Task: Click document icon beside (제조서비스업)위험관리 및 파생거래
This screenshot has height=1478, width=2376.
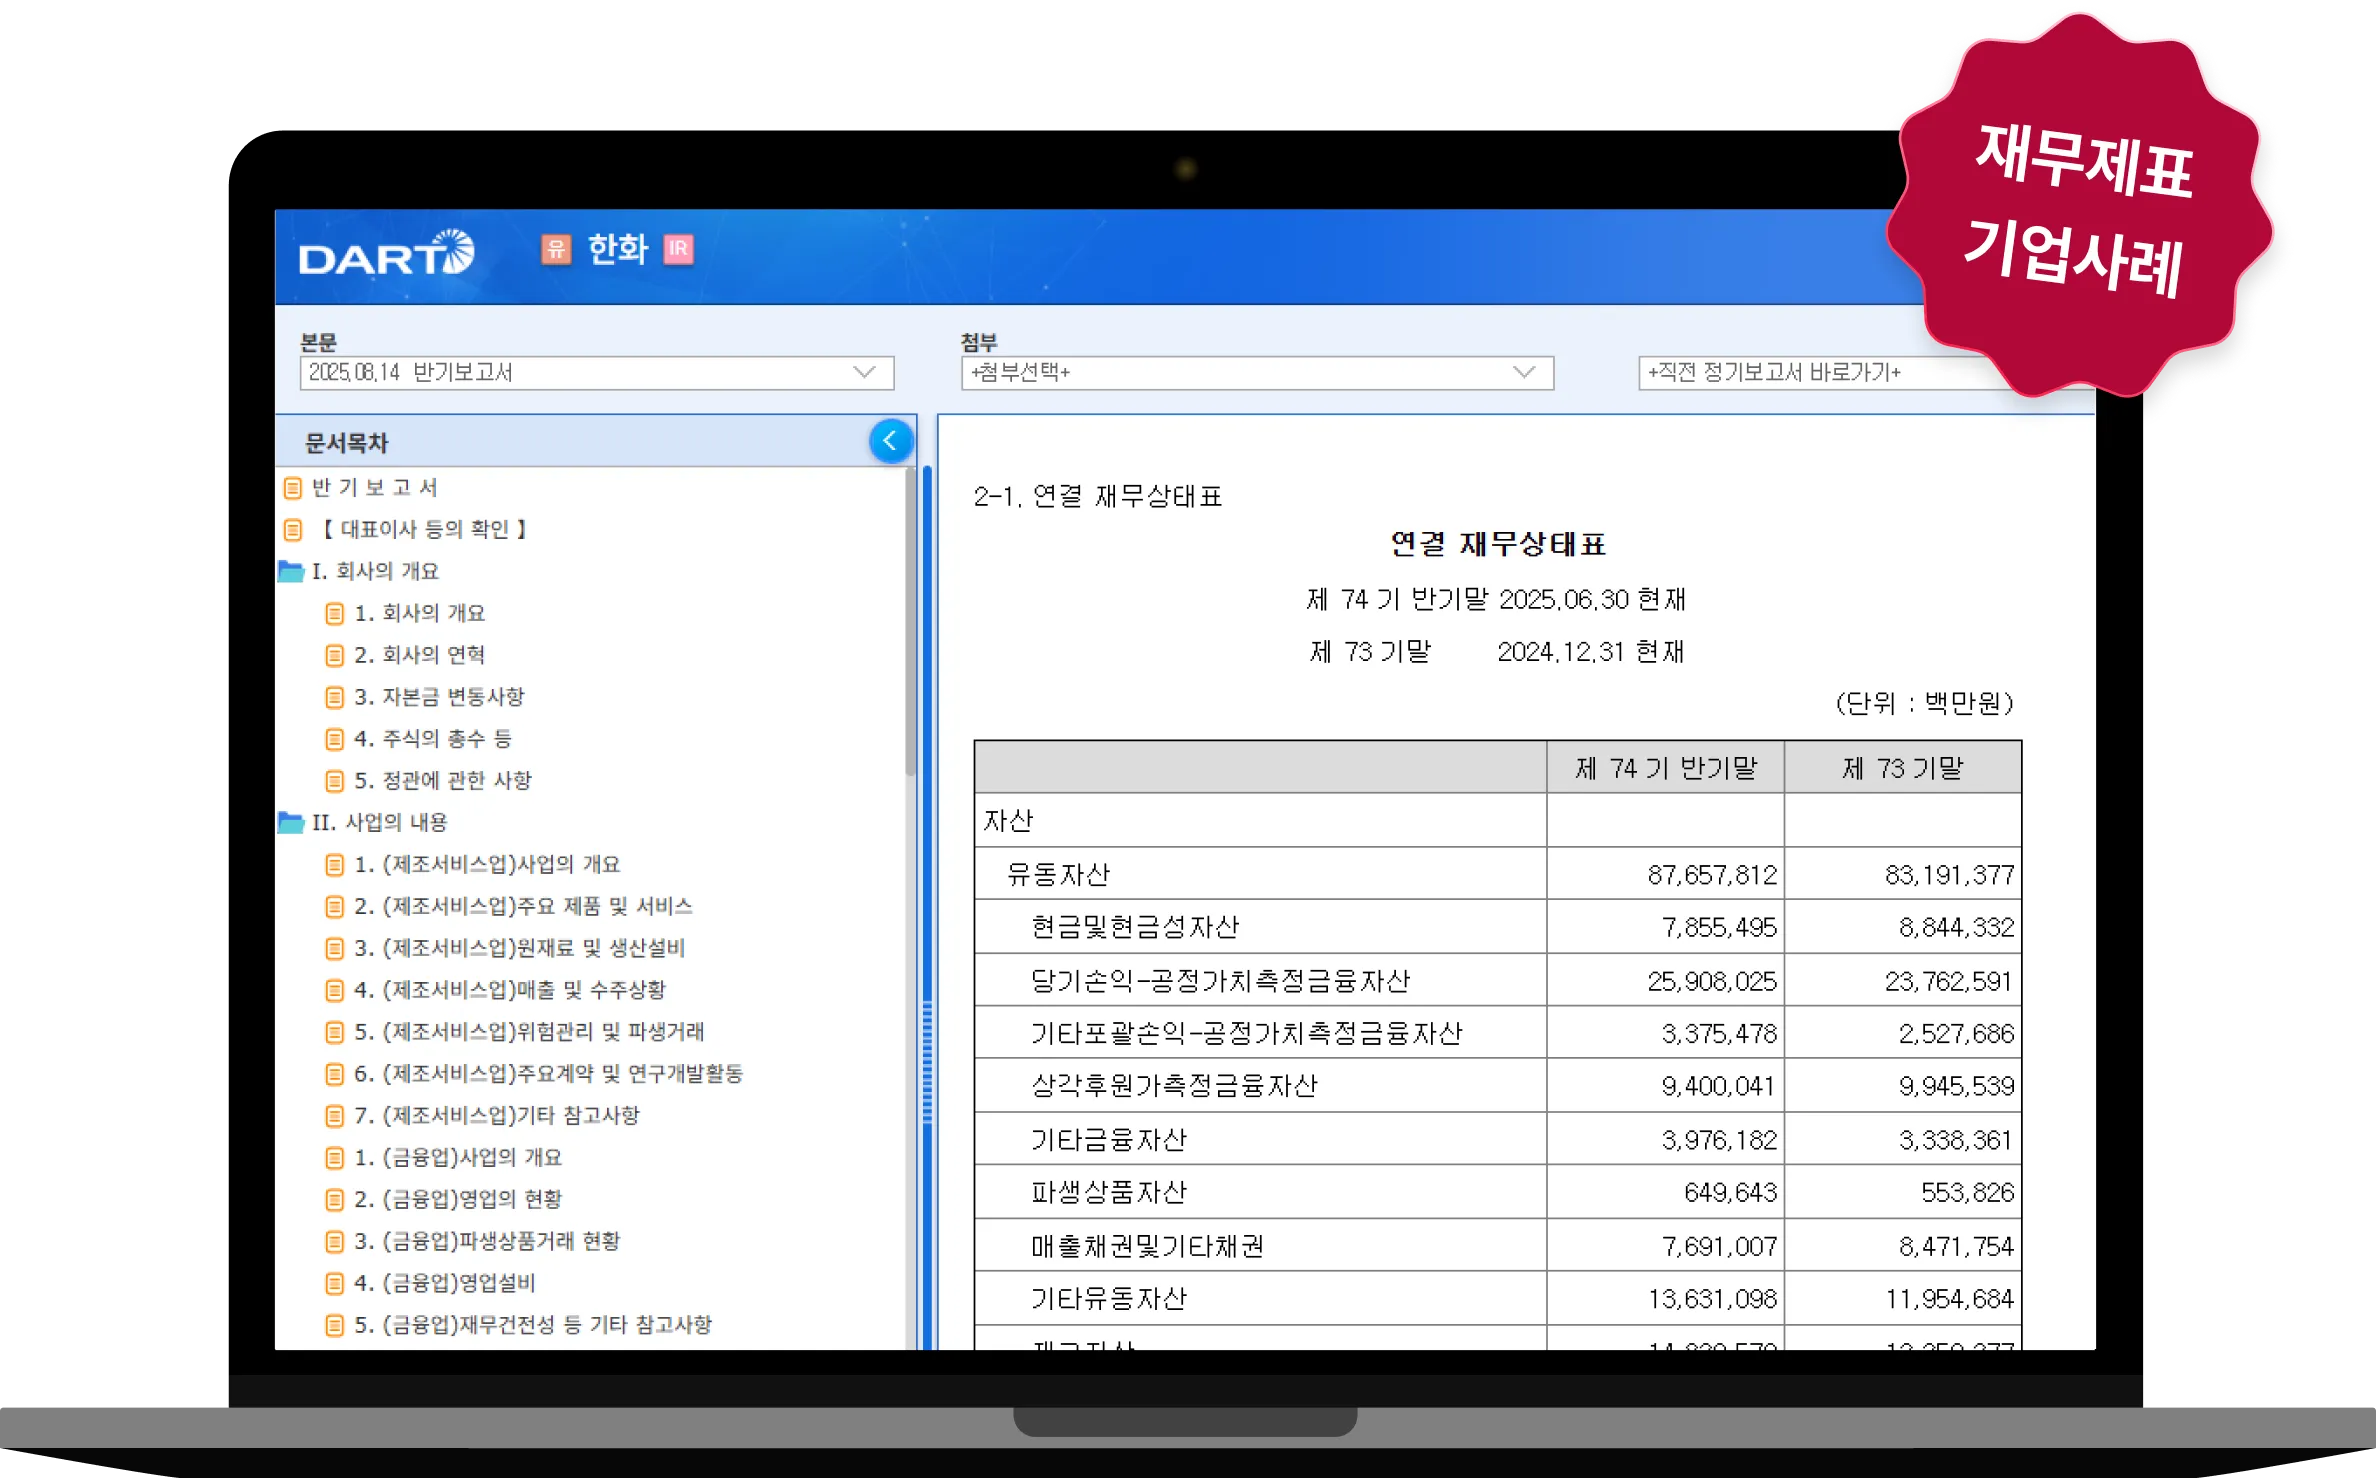Action: tap(335, 1033)
